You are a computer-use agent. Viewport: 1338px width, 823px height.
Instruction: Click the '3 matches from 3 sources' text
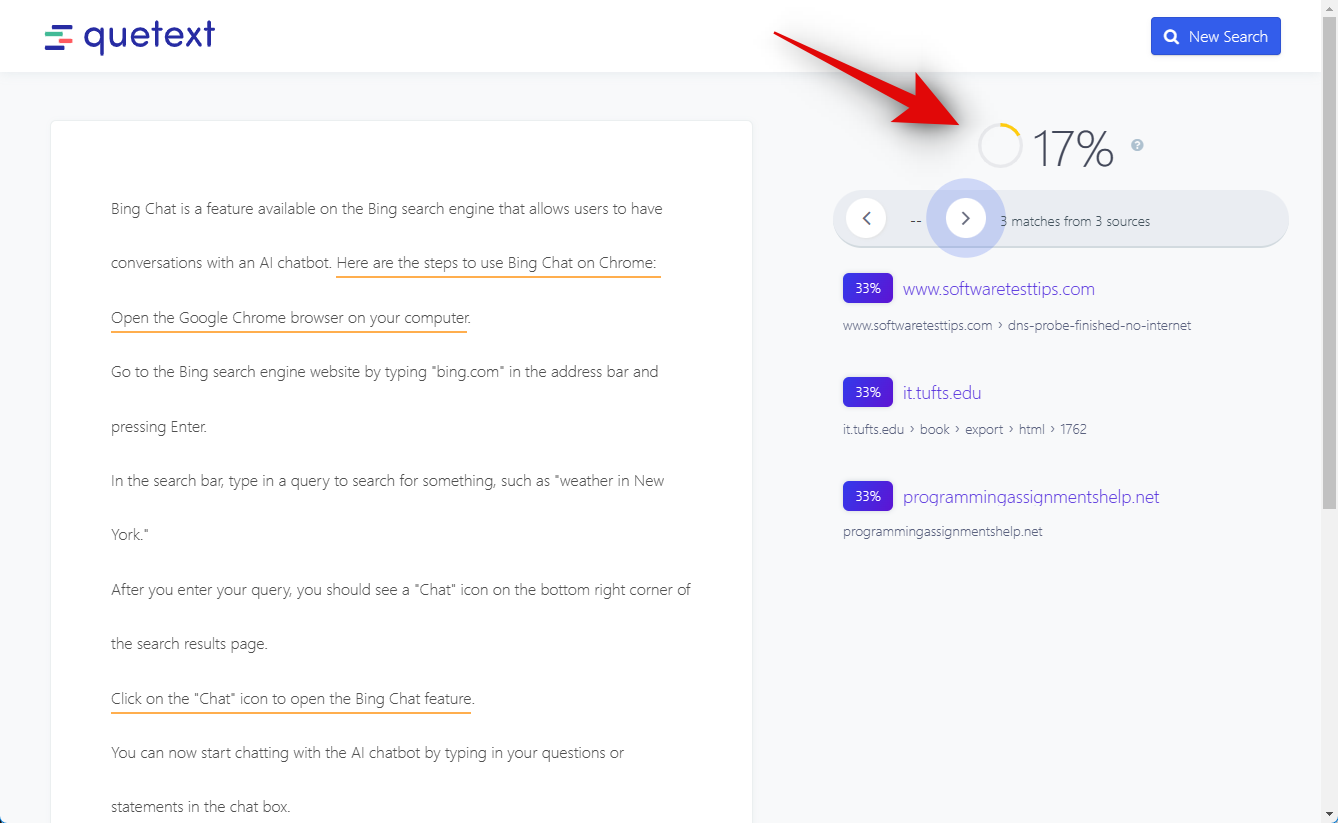click(1075, 221)
